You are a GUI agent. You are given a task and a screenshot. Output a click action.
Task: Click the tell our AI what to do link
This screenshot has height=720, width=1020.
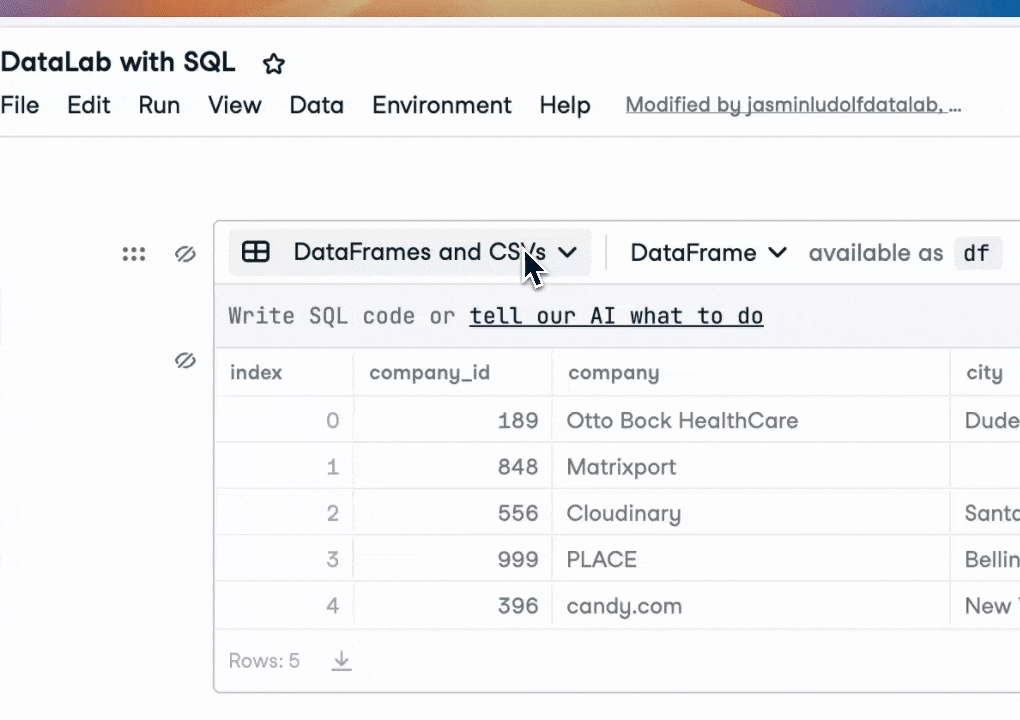616,316
